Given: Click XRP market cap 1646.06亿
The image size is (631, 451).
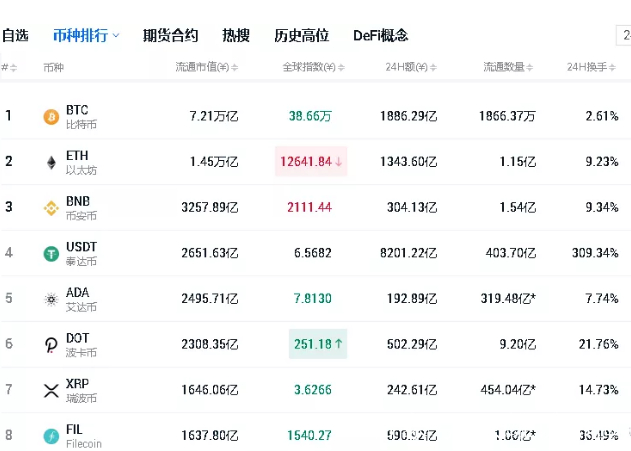Looking at the screenshot, I should point(210,390).
